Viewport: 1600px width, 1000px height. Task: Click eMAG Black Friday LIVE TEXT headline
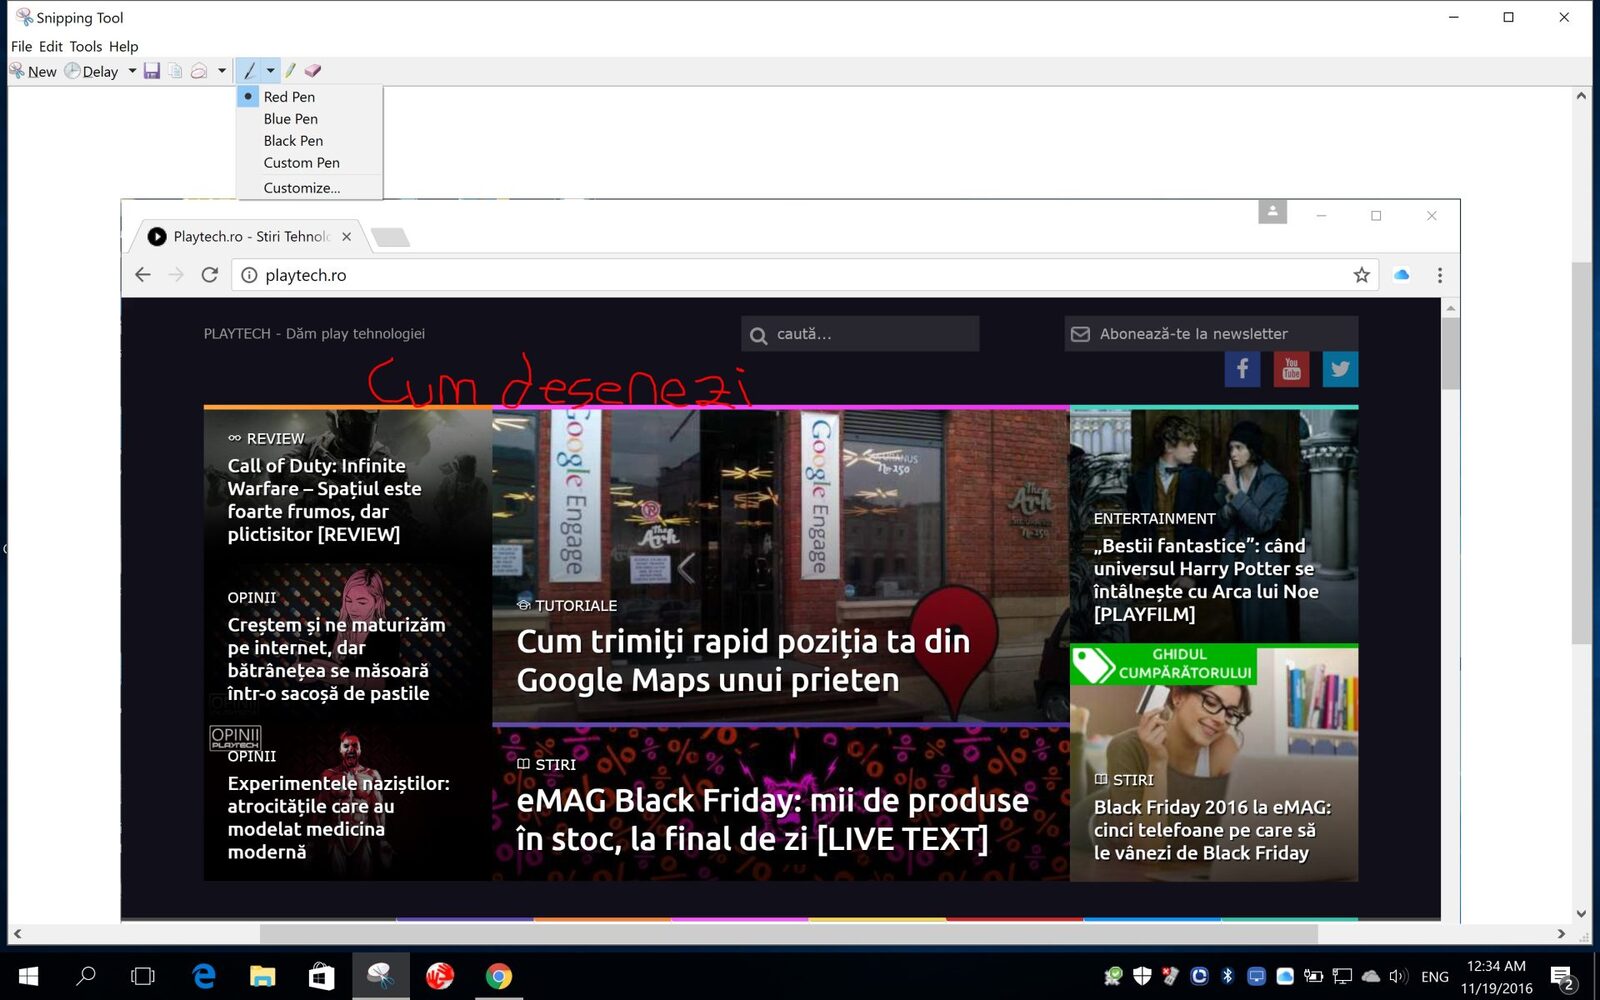pyautogui.click(x=772, y=819)
